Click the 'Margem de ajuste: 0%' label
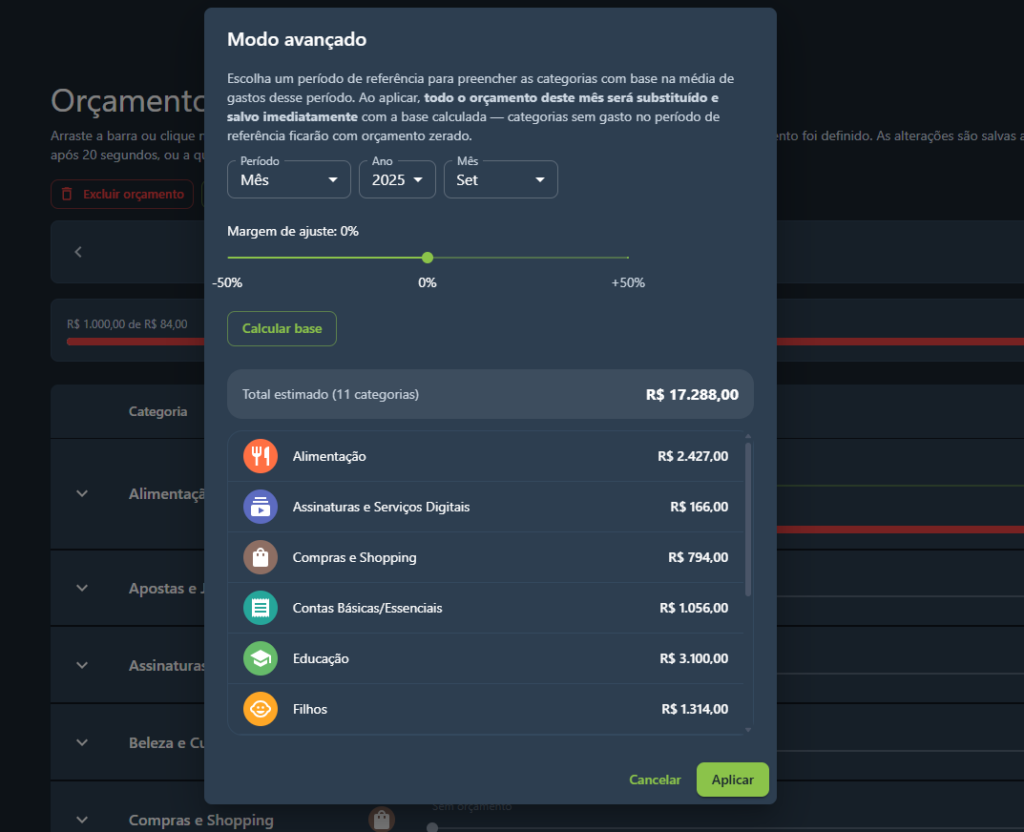 coord(293,231)
